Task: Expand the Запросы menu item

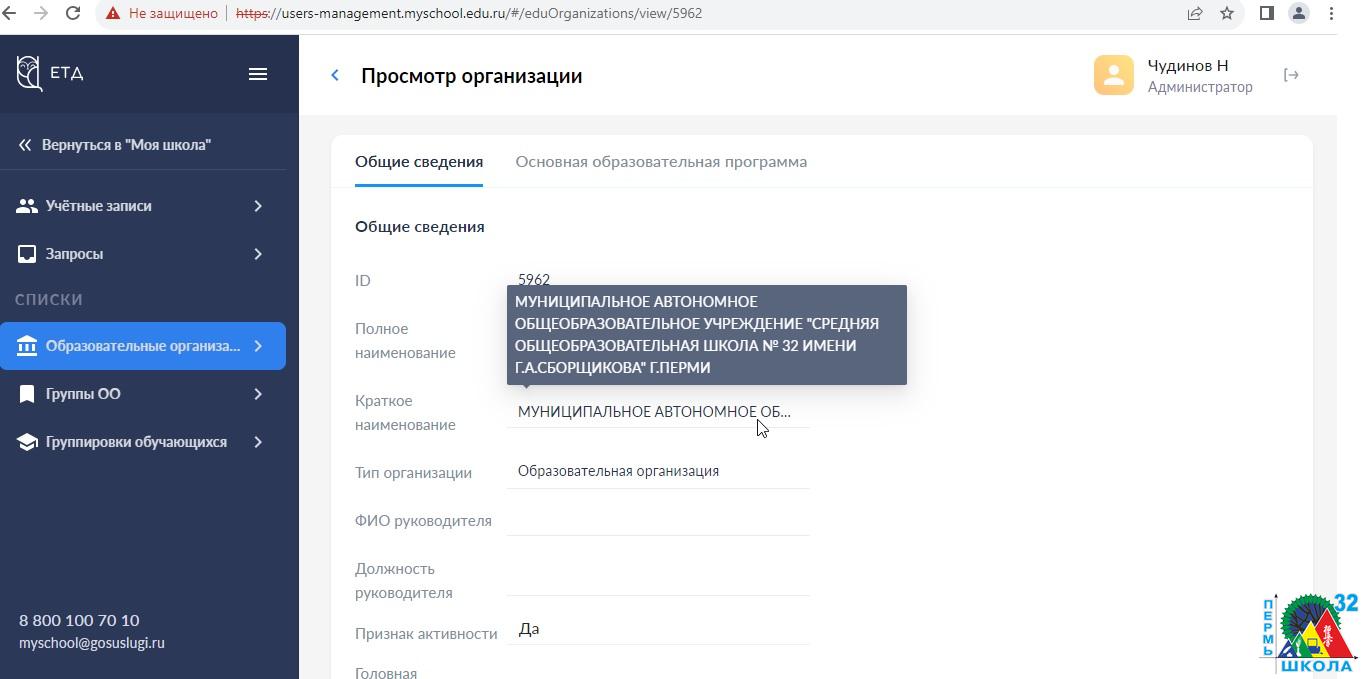Action: click(258, 254)
